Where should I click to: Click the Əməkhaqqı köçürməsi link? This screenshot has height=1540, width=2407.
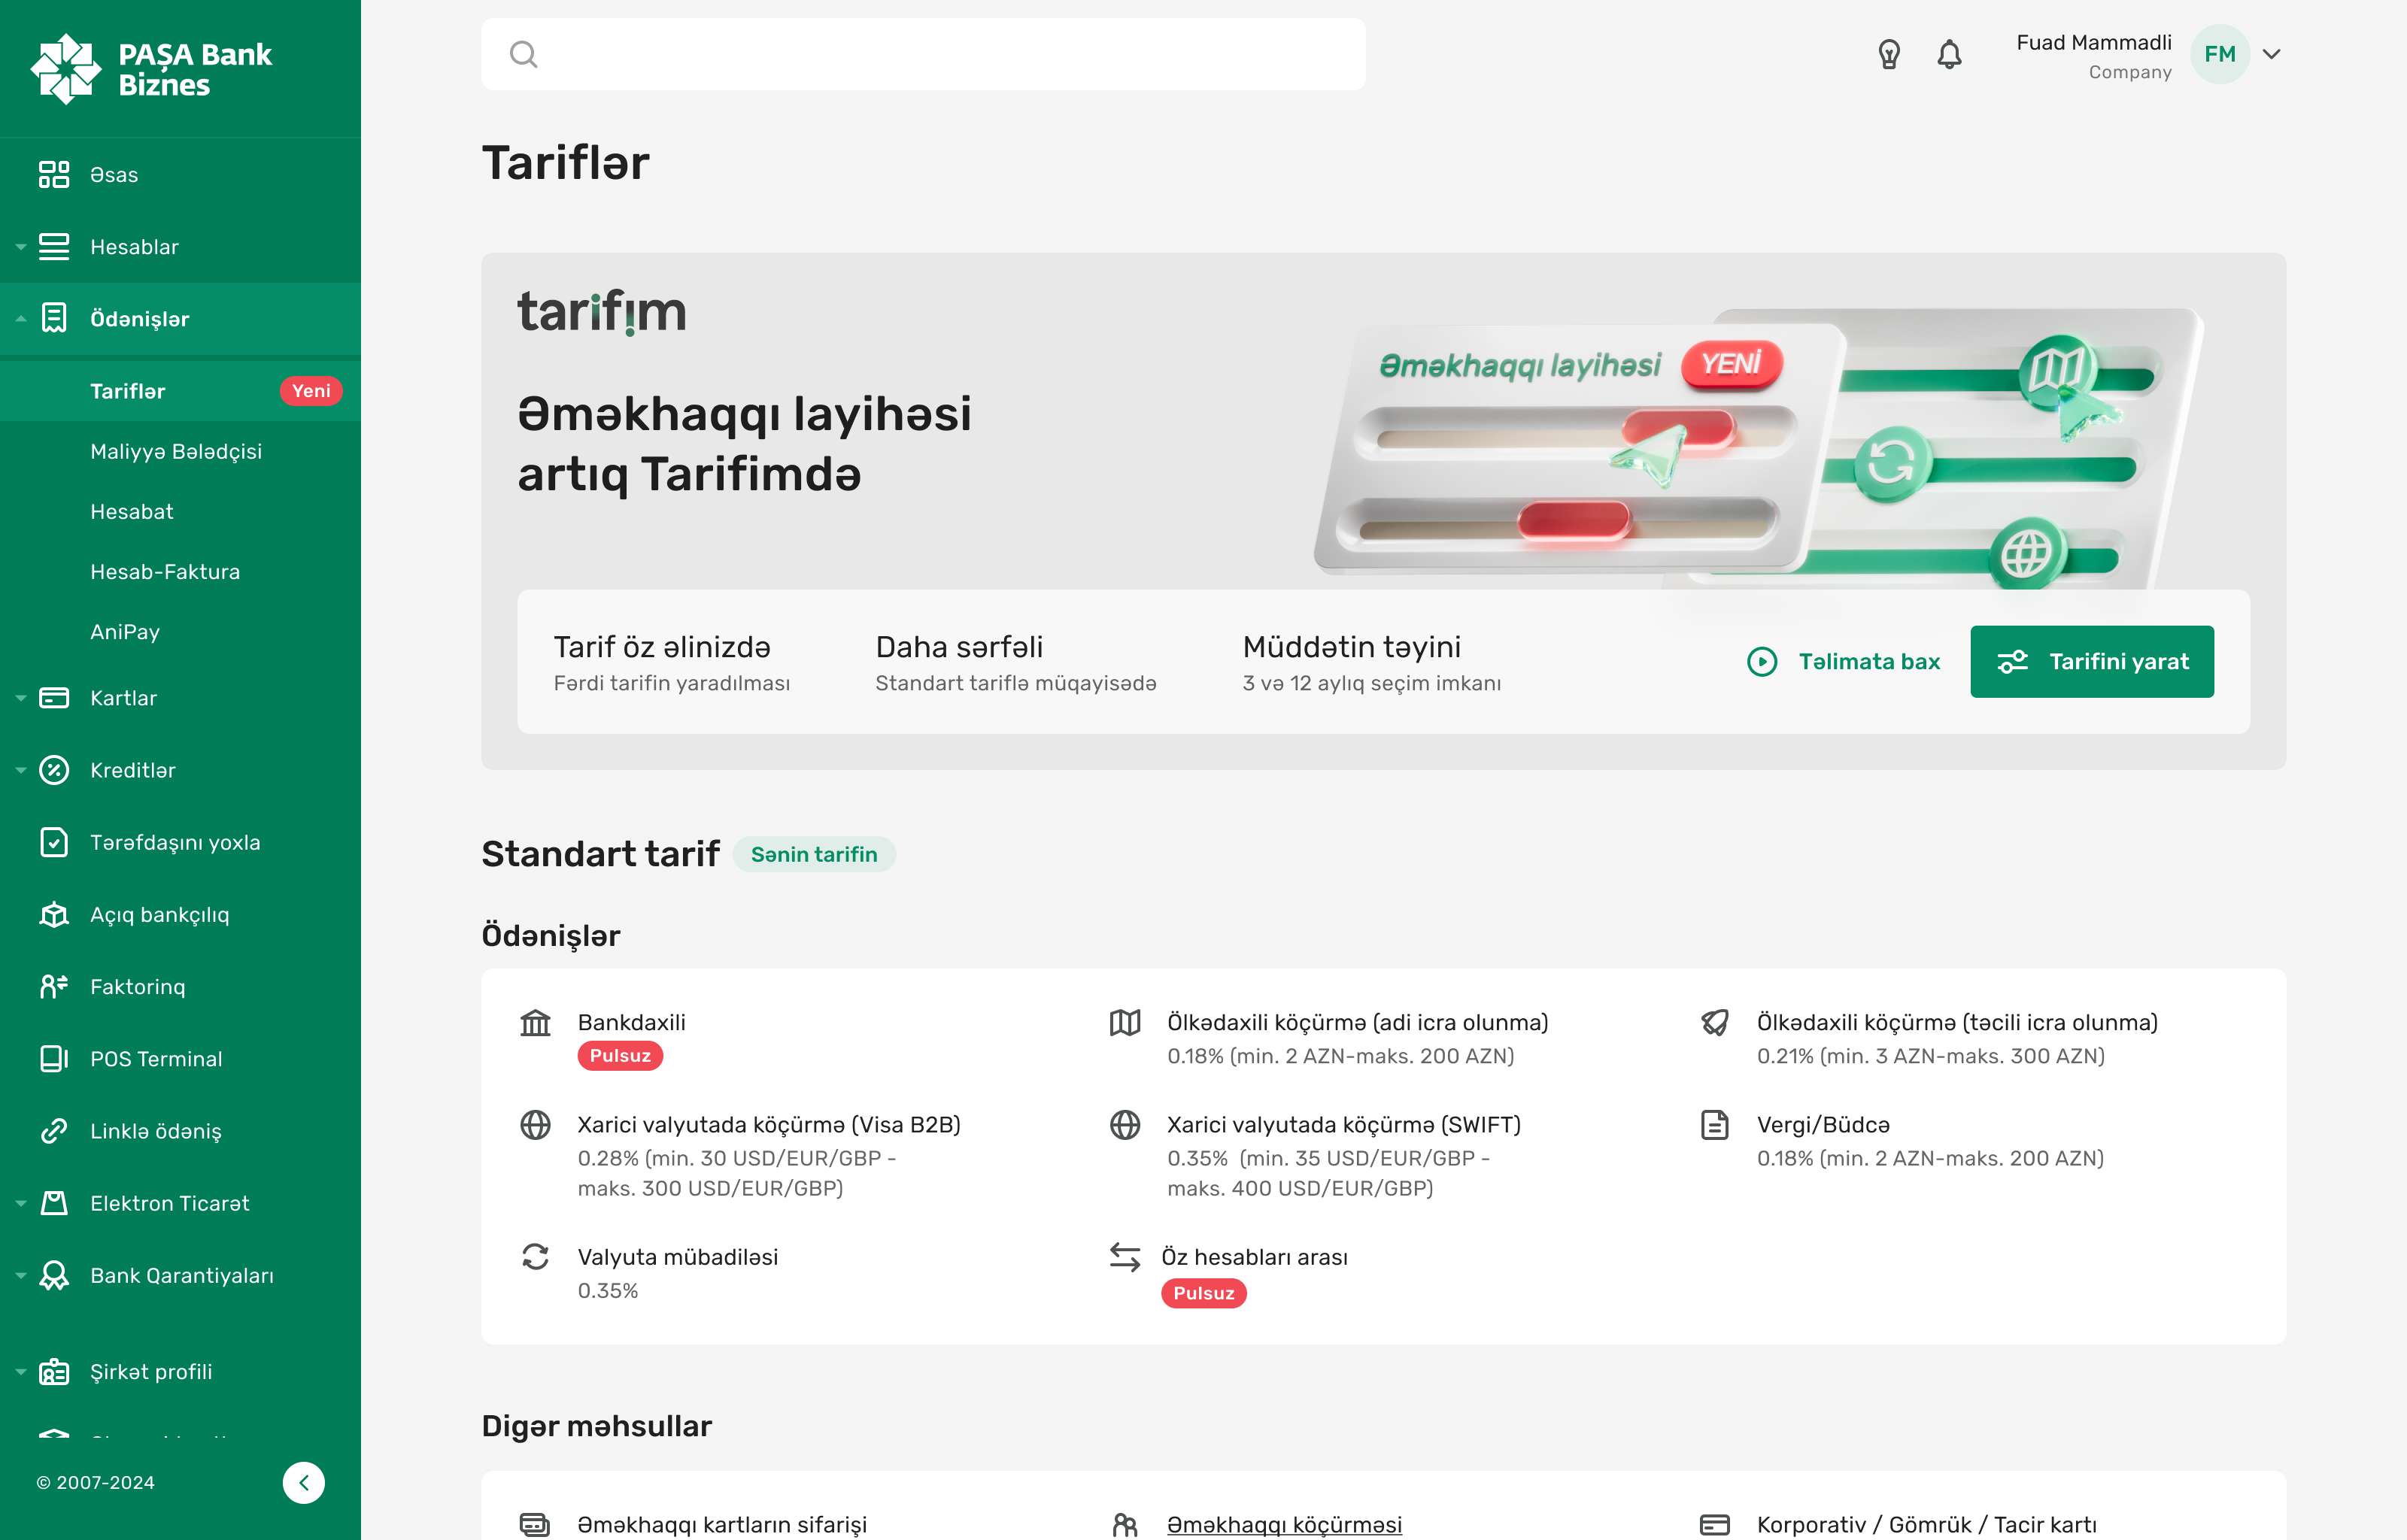(1284, 1524)
